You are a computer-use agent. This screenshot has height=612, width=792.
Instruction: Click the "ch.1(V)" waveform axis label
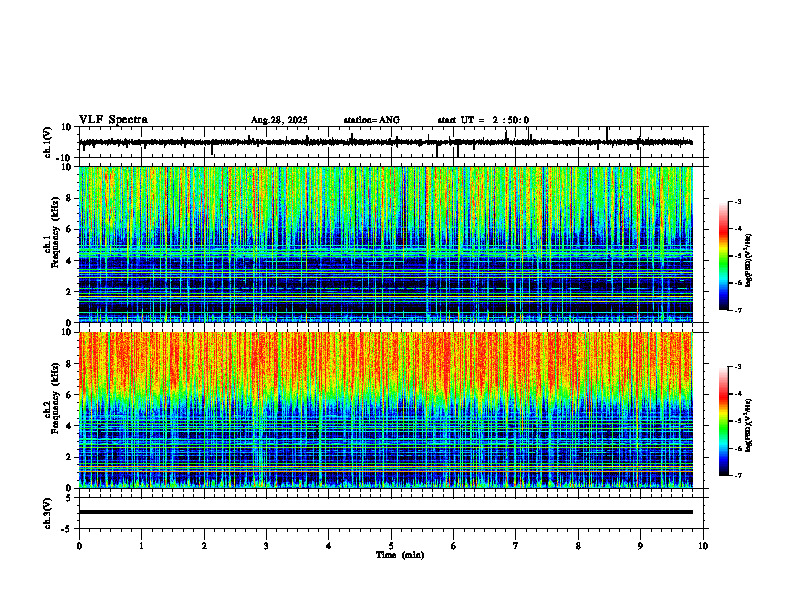coord(47,142)
